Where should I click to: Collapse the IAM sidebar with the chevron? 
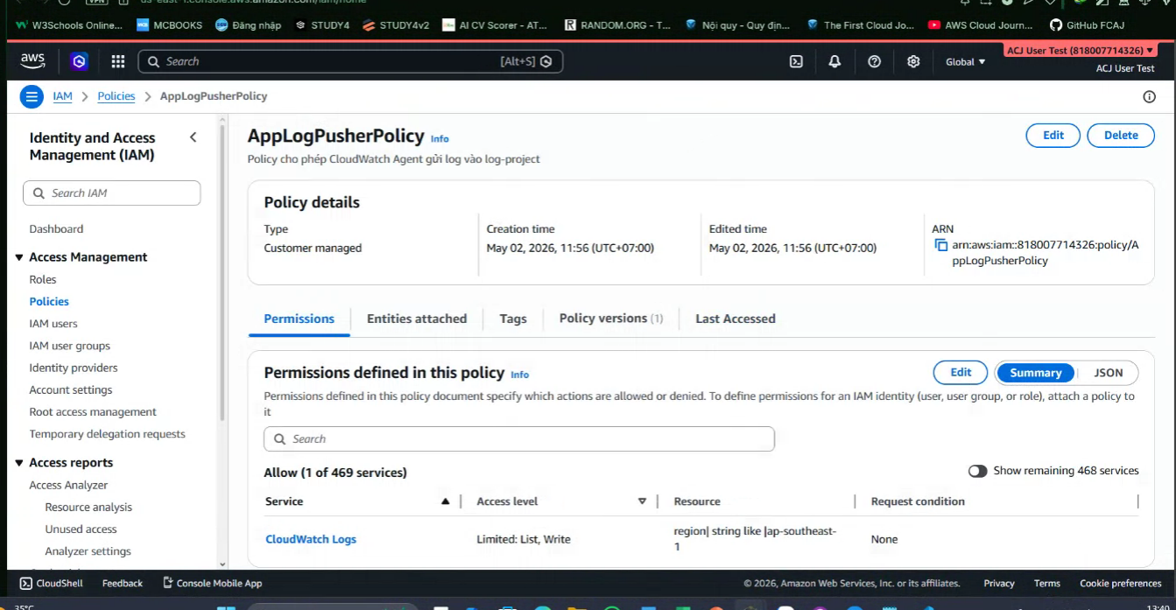coord(194,137)
